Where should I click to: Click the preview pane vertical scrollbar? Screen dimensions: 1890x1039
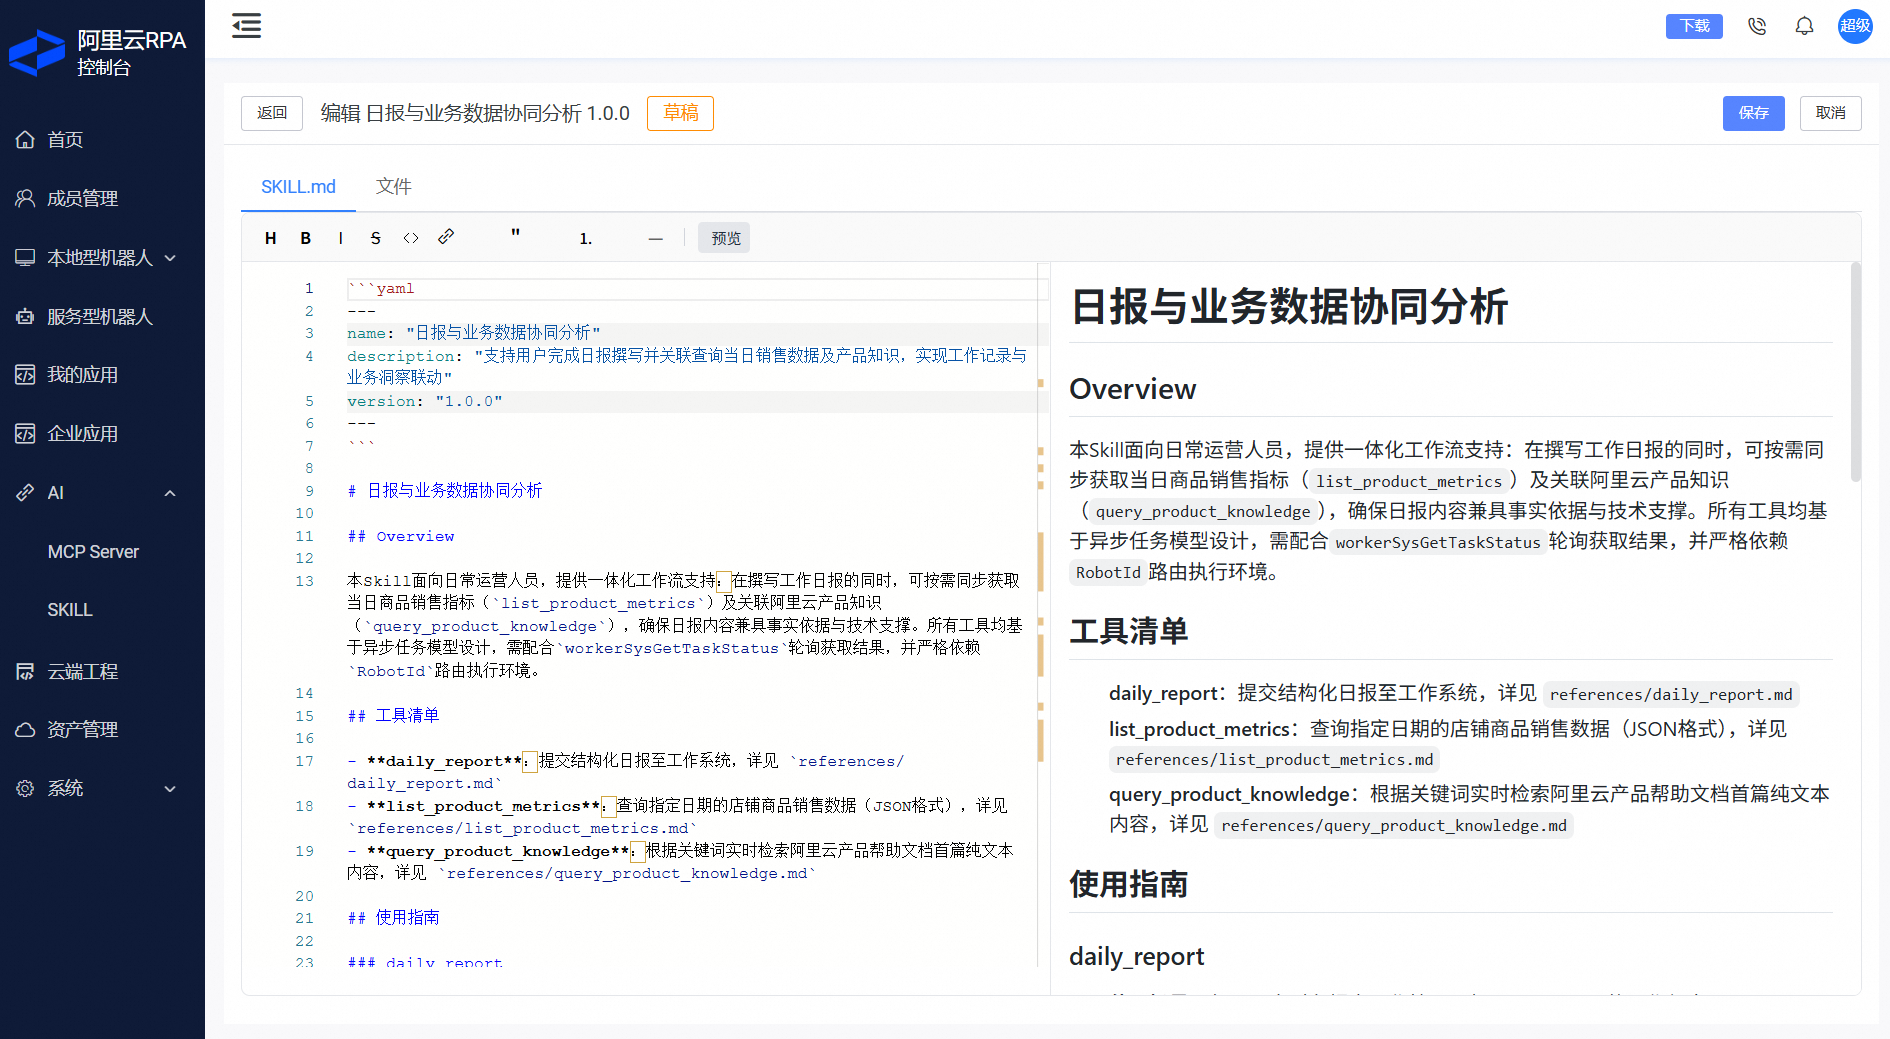coord(1856,372)
